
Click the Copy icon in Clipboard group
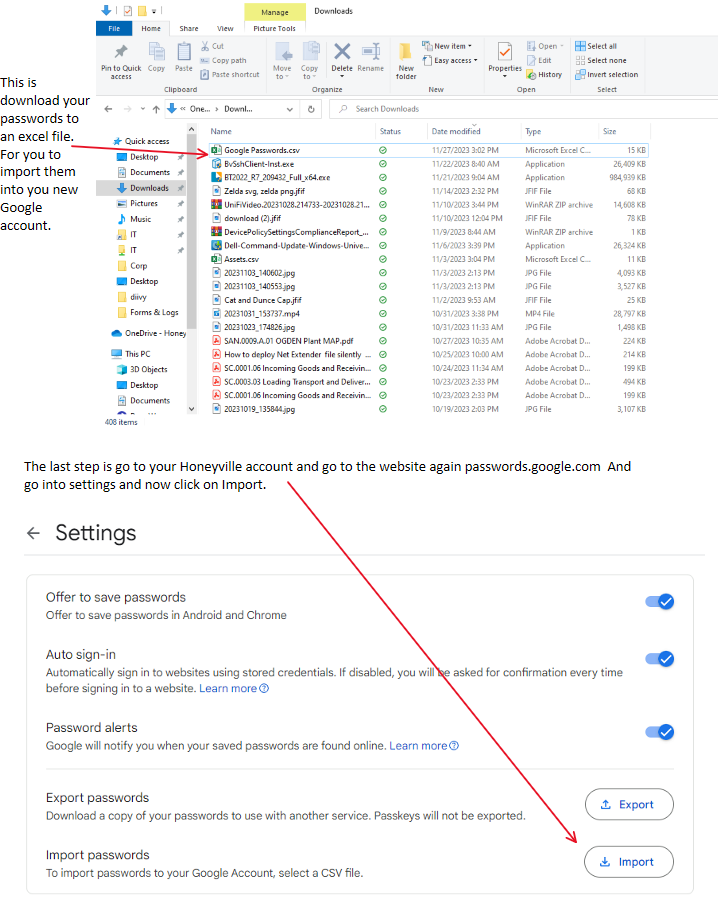(x=156, y=52)
